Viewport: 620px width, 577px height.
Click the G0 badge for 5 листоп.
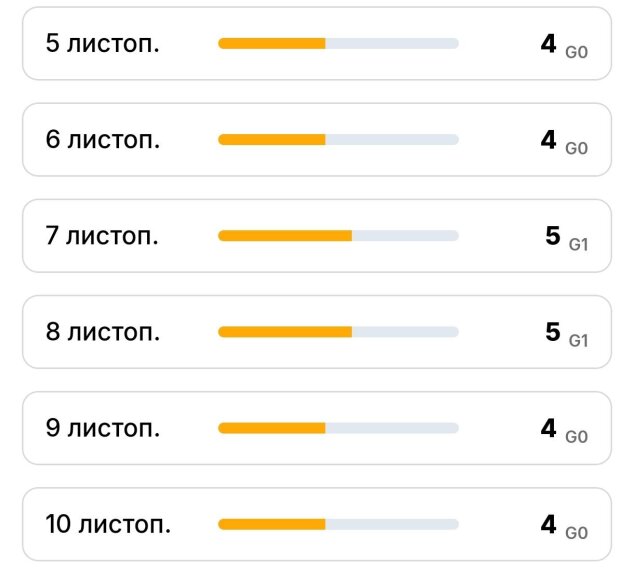(x=576, y=52)
